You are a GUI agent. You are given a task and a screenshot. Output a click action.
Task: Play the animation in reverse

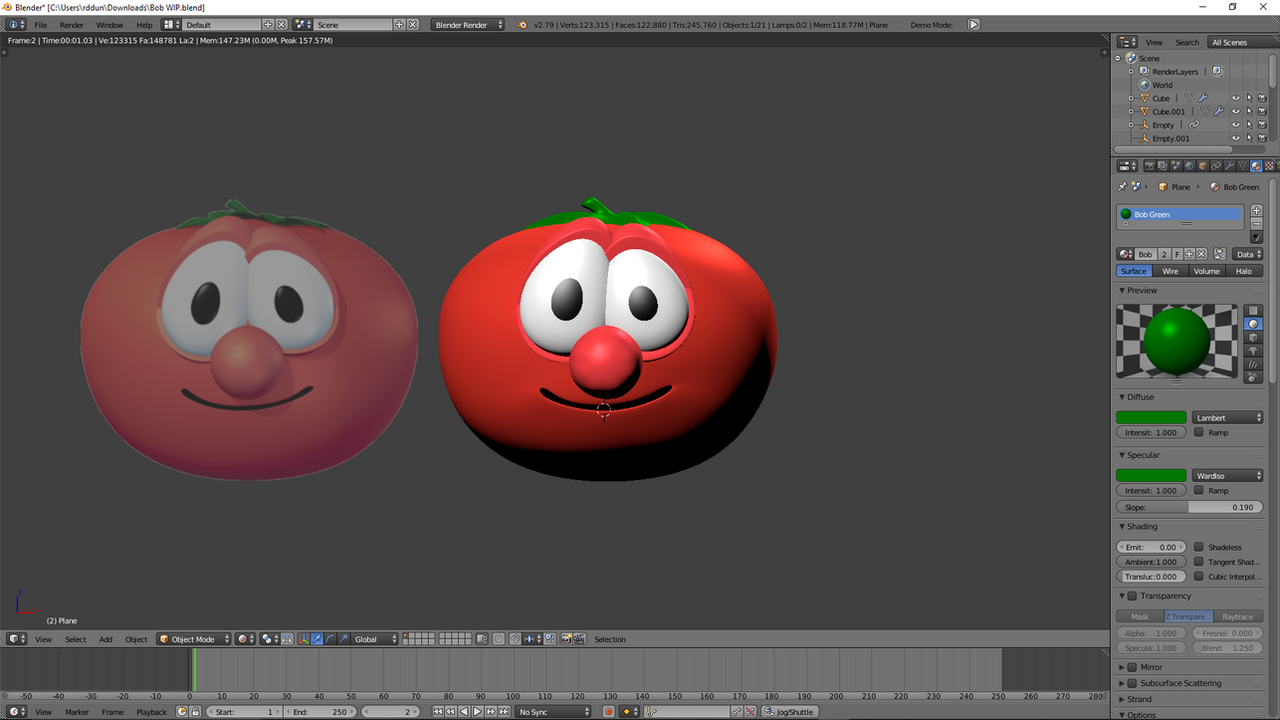(x=464, y=711)
